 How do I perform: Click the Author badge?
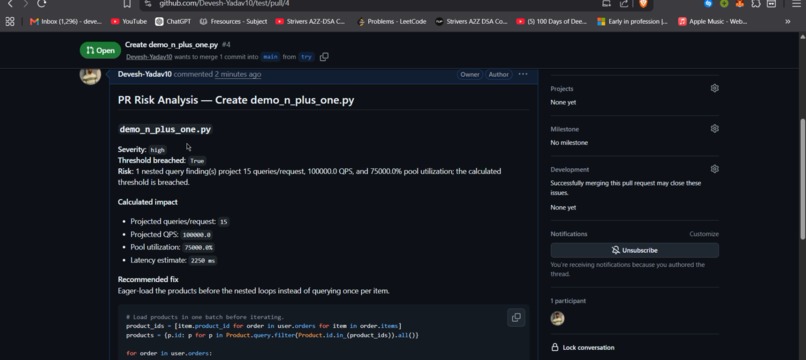point(499,75)
